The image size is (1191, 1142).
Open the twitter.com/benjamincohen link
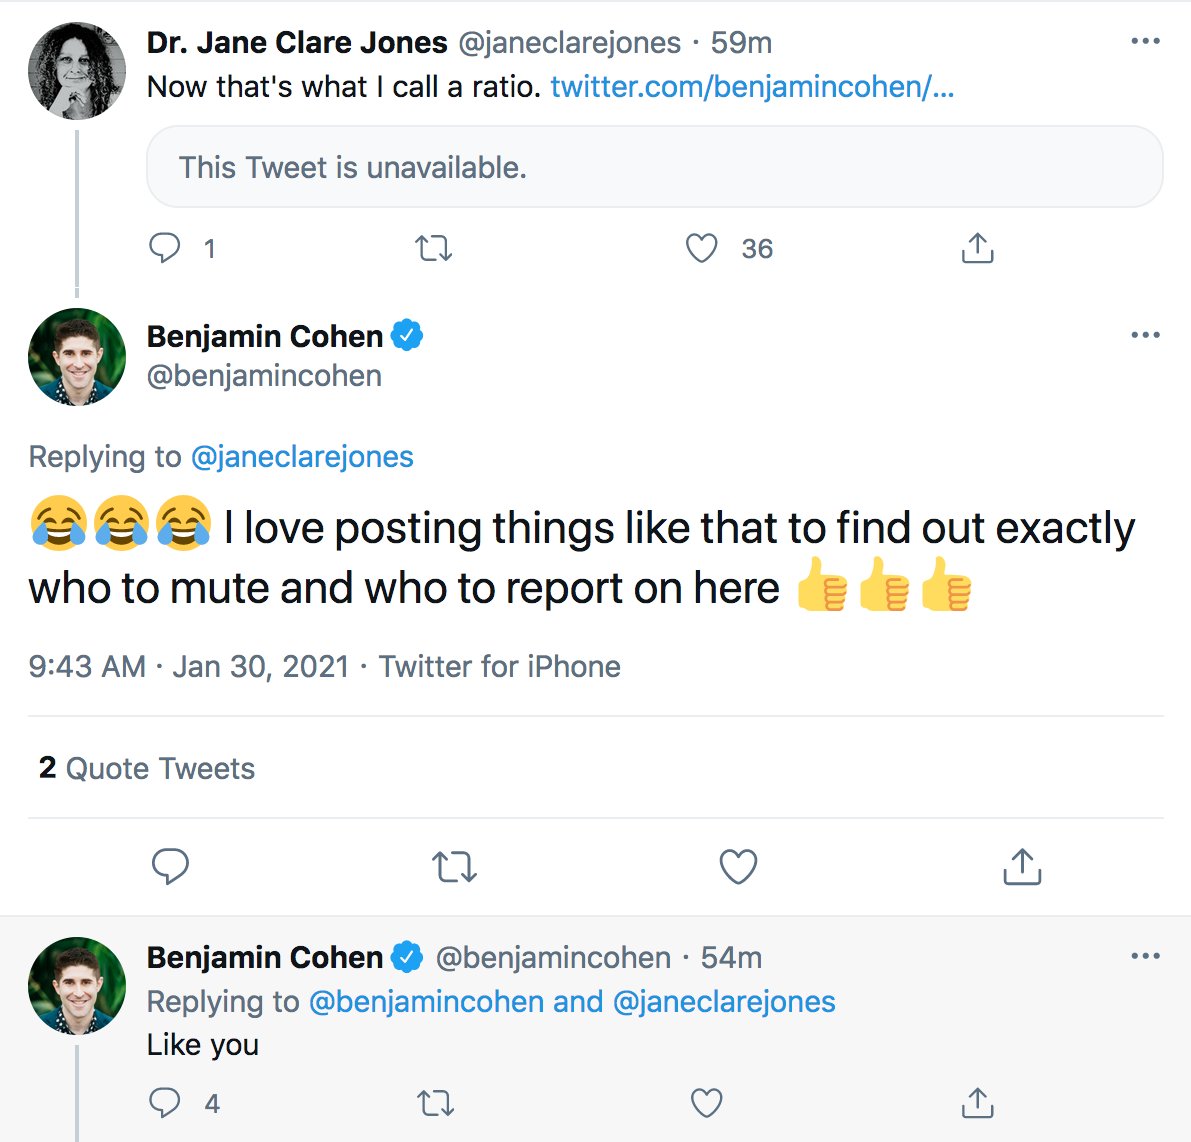pos(752,87)
